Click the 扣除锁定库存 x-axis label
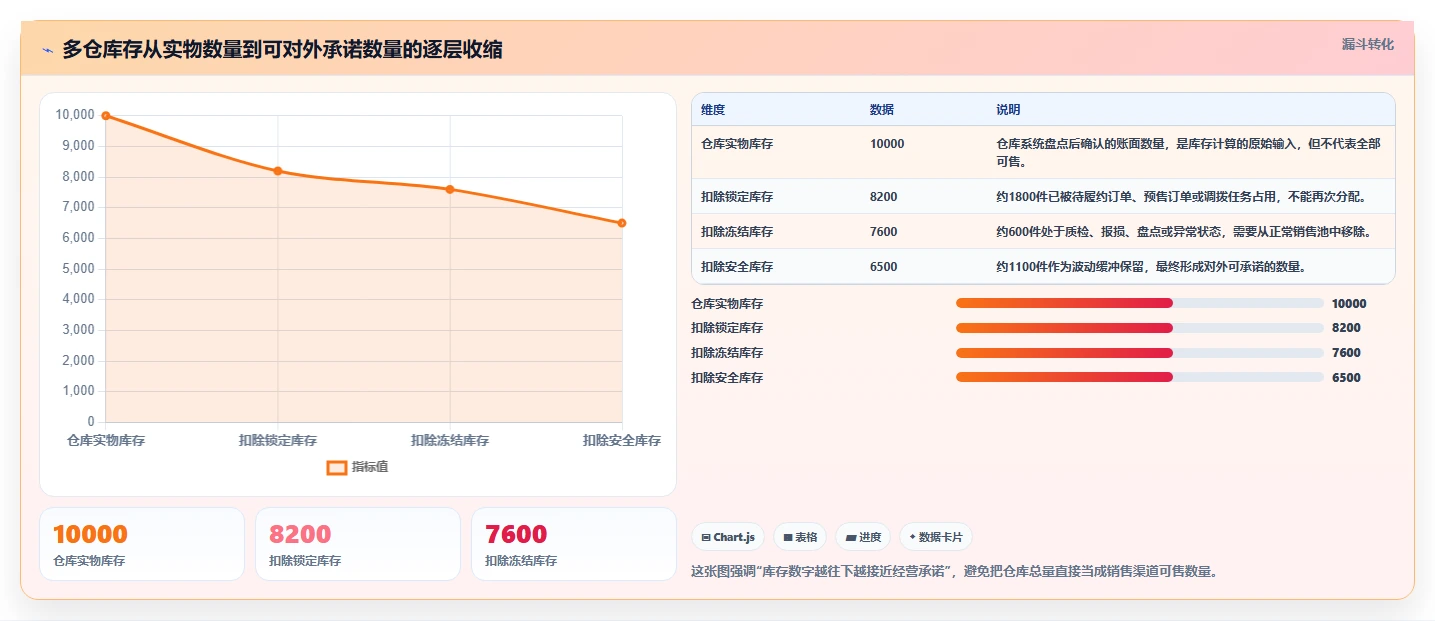1435x621 pixels. pos(278,440)
